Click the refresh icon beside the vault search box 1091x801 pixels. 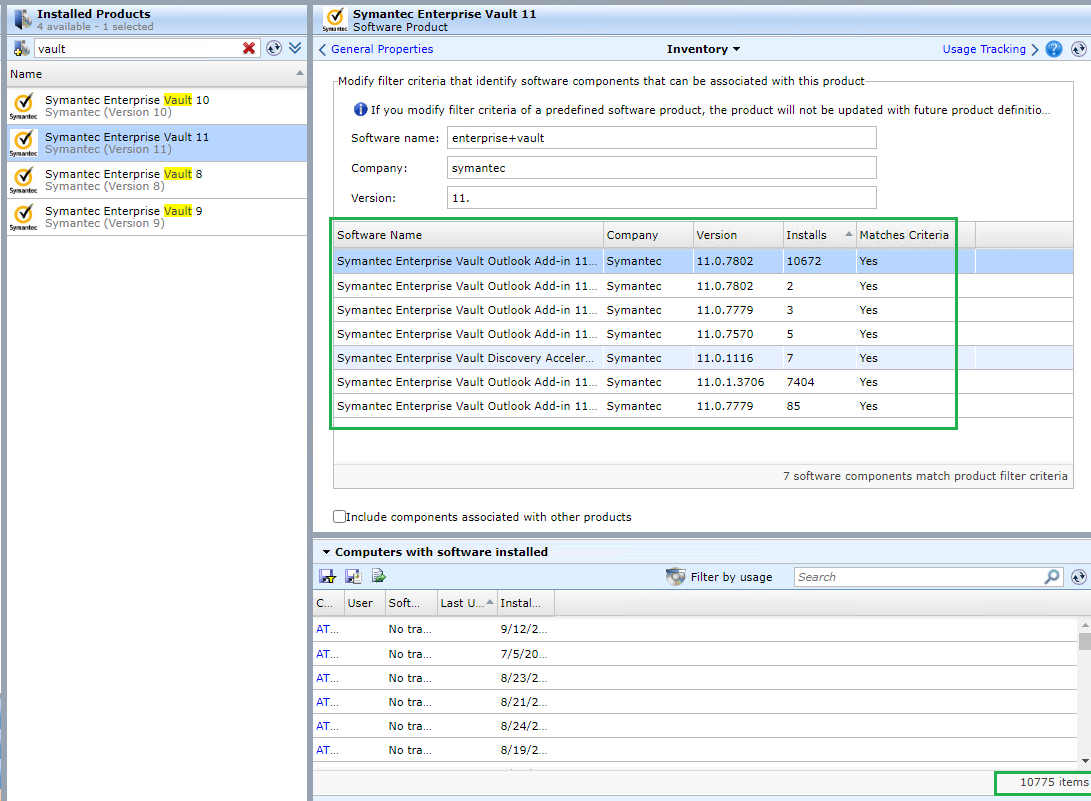(274, 48)
